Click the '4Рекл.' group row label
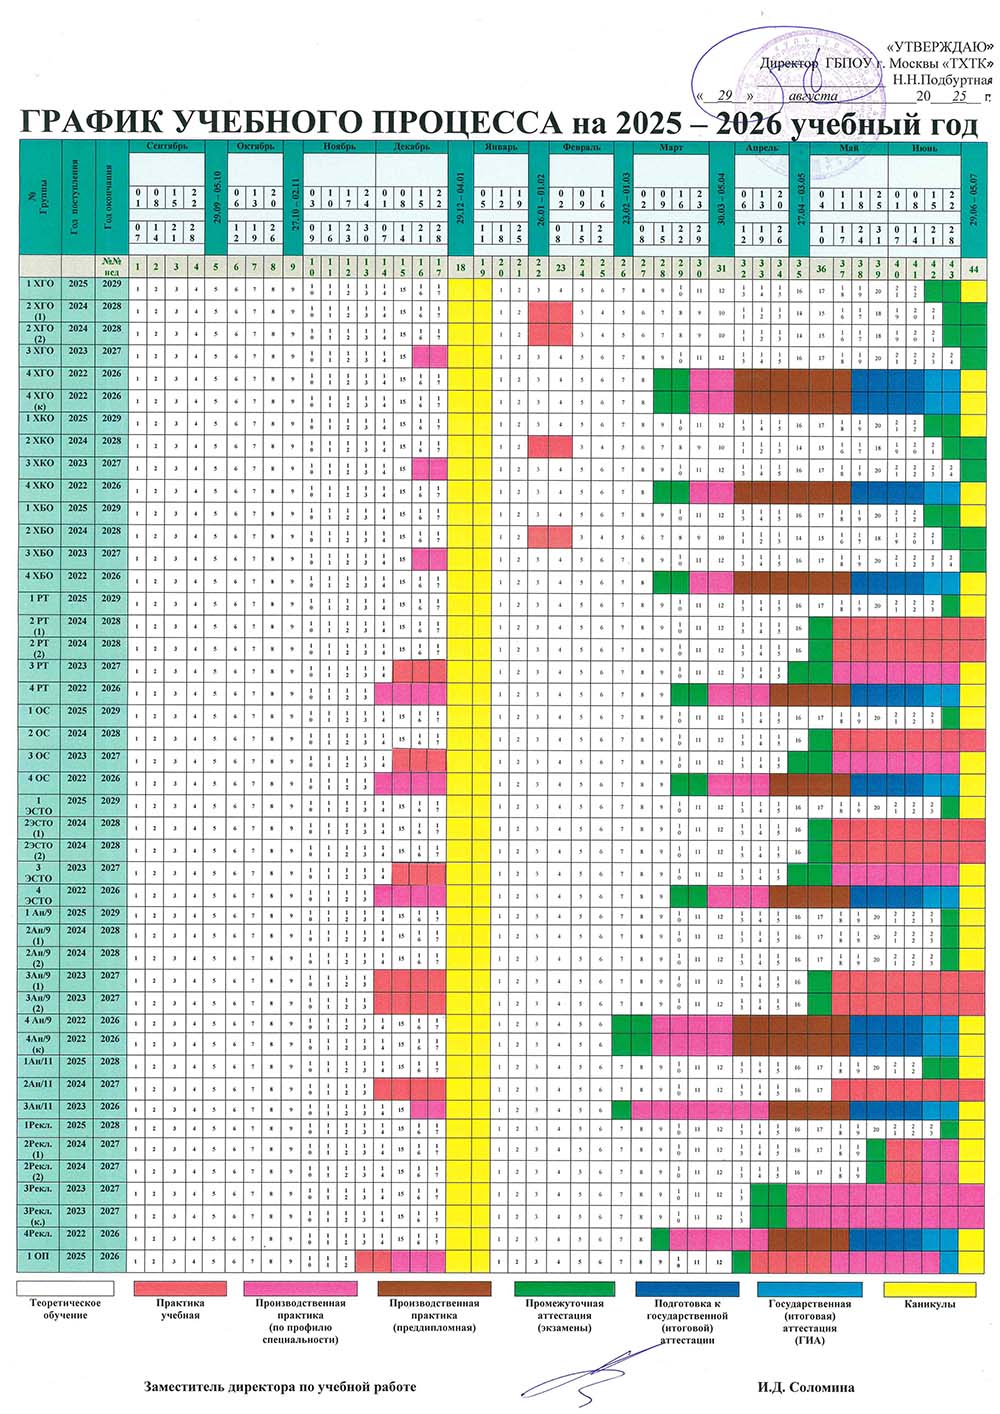This screenshot has width=1000, height=1414. (40, 1234)
